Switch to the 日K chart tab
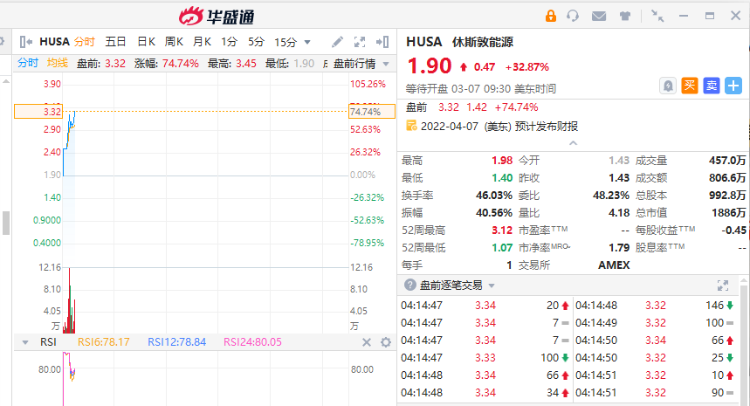 coord(145,42)
